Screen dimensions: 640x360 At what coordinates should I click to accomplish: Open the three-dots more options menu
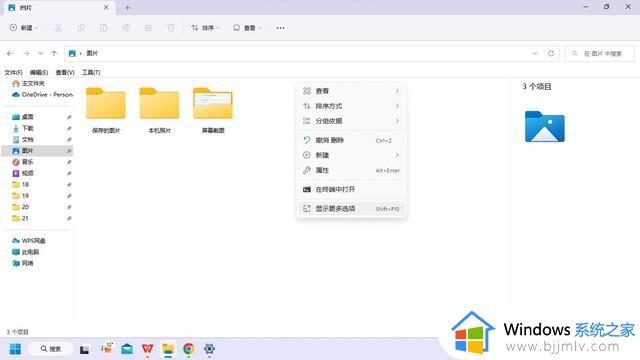(280, 28)
